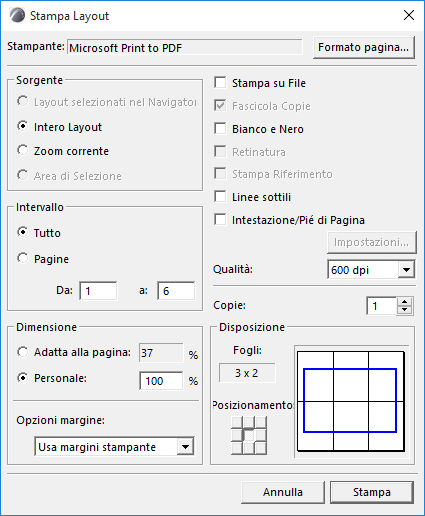Set positioning to the middle-right grid cell

click(x=261, y=435)
